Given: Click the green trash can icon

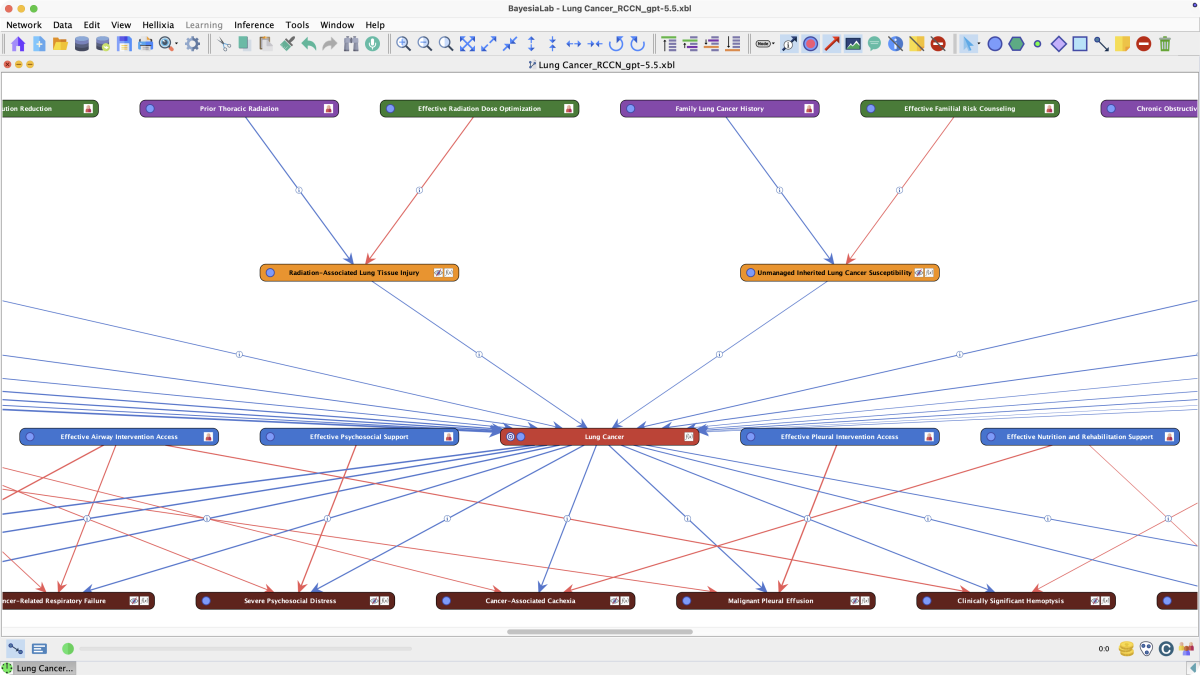Looking at the screenshot, I should [x=1165, y=44].
